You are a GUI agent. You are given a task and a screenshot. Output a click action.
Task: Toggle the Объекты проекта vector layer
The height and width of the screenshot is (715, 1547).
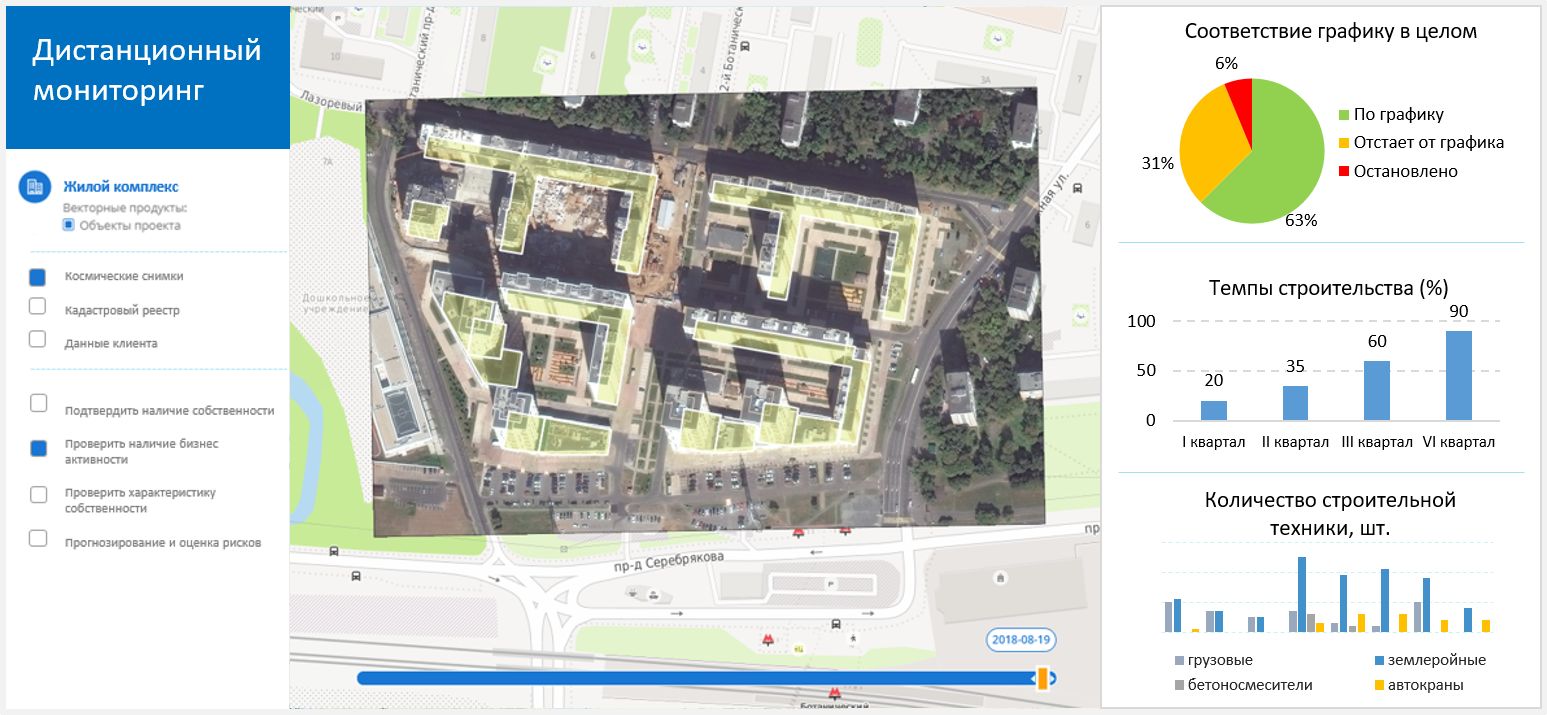point(69,226)
